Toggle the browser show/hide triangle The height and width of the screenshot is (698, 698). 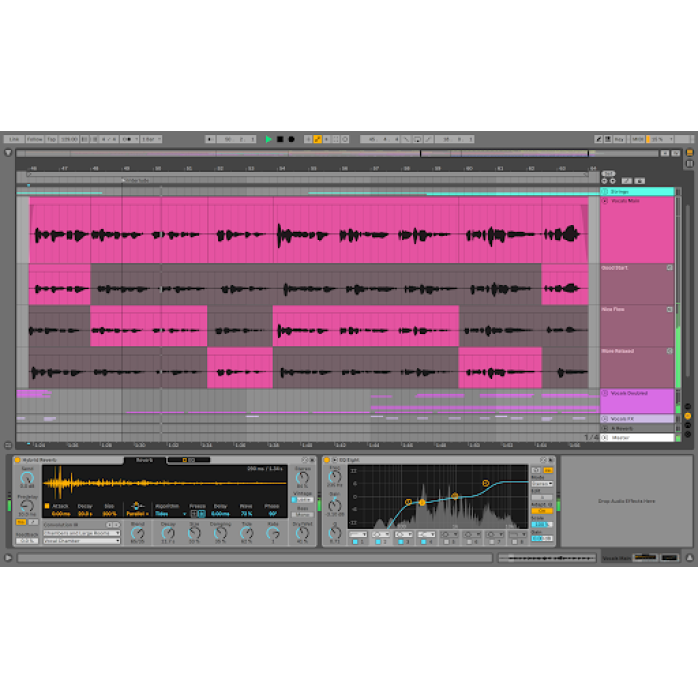[x=8, y=153]
